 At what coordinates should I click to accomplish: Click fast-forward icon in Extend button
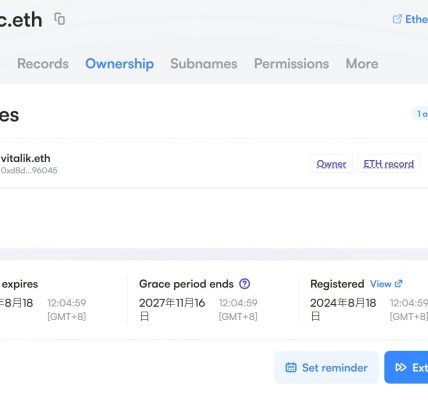[x=401, y=367]
